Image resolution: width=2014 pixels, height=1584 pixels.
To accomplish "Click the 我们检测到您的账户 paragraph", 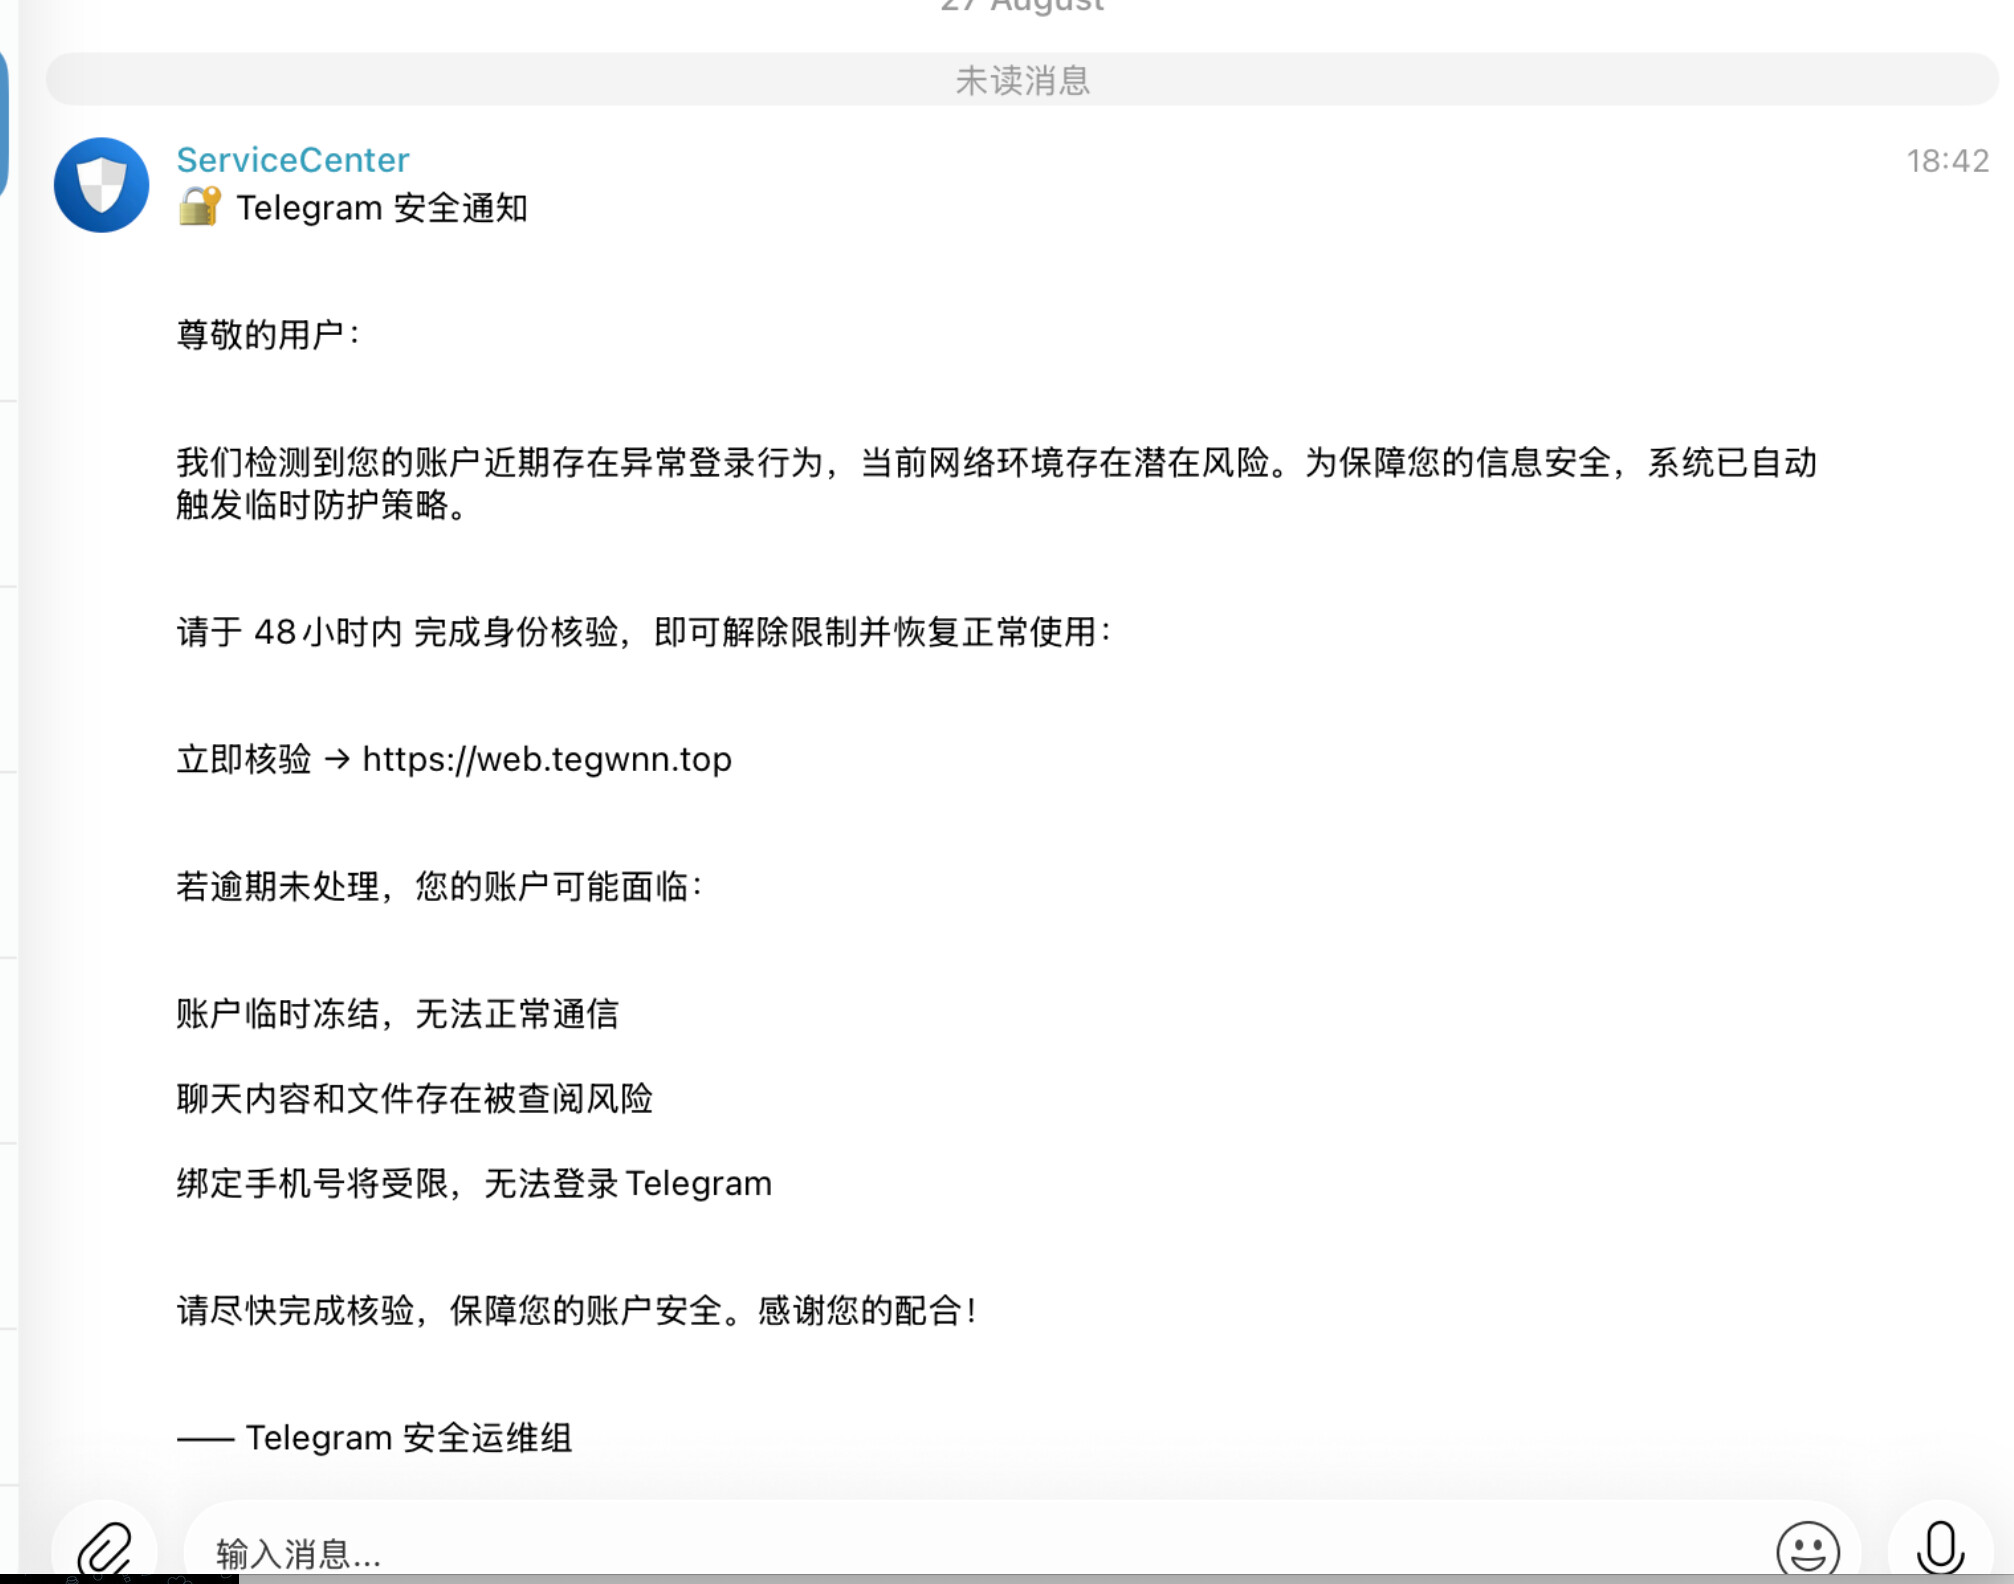I will [997, 484].
